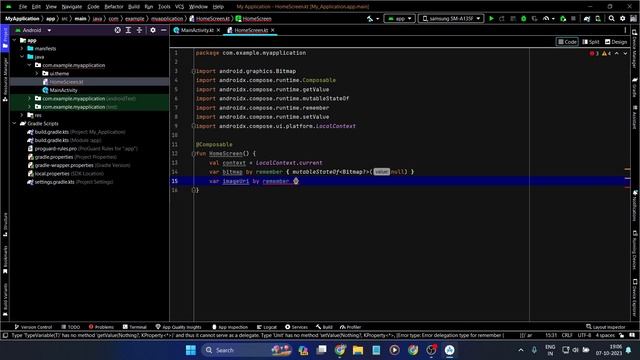Open File Explorer from the taskbar

358,350
